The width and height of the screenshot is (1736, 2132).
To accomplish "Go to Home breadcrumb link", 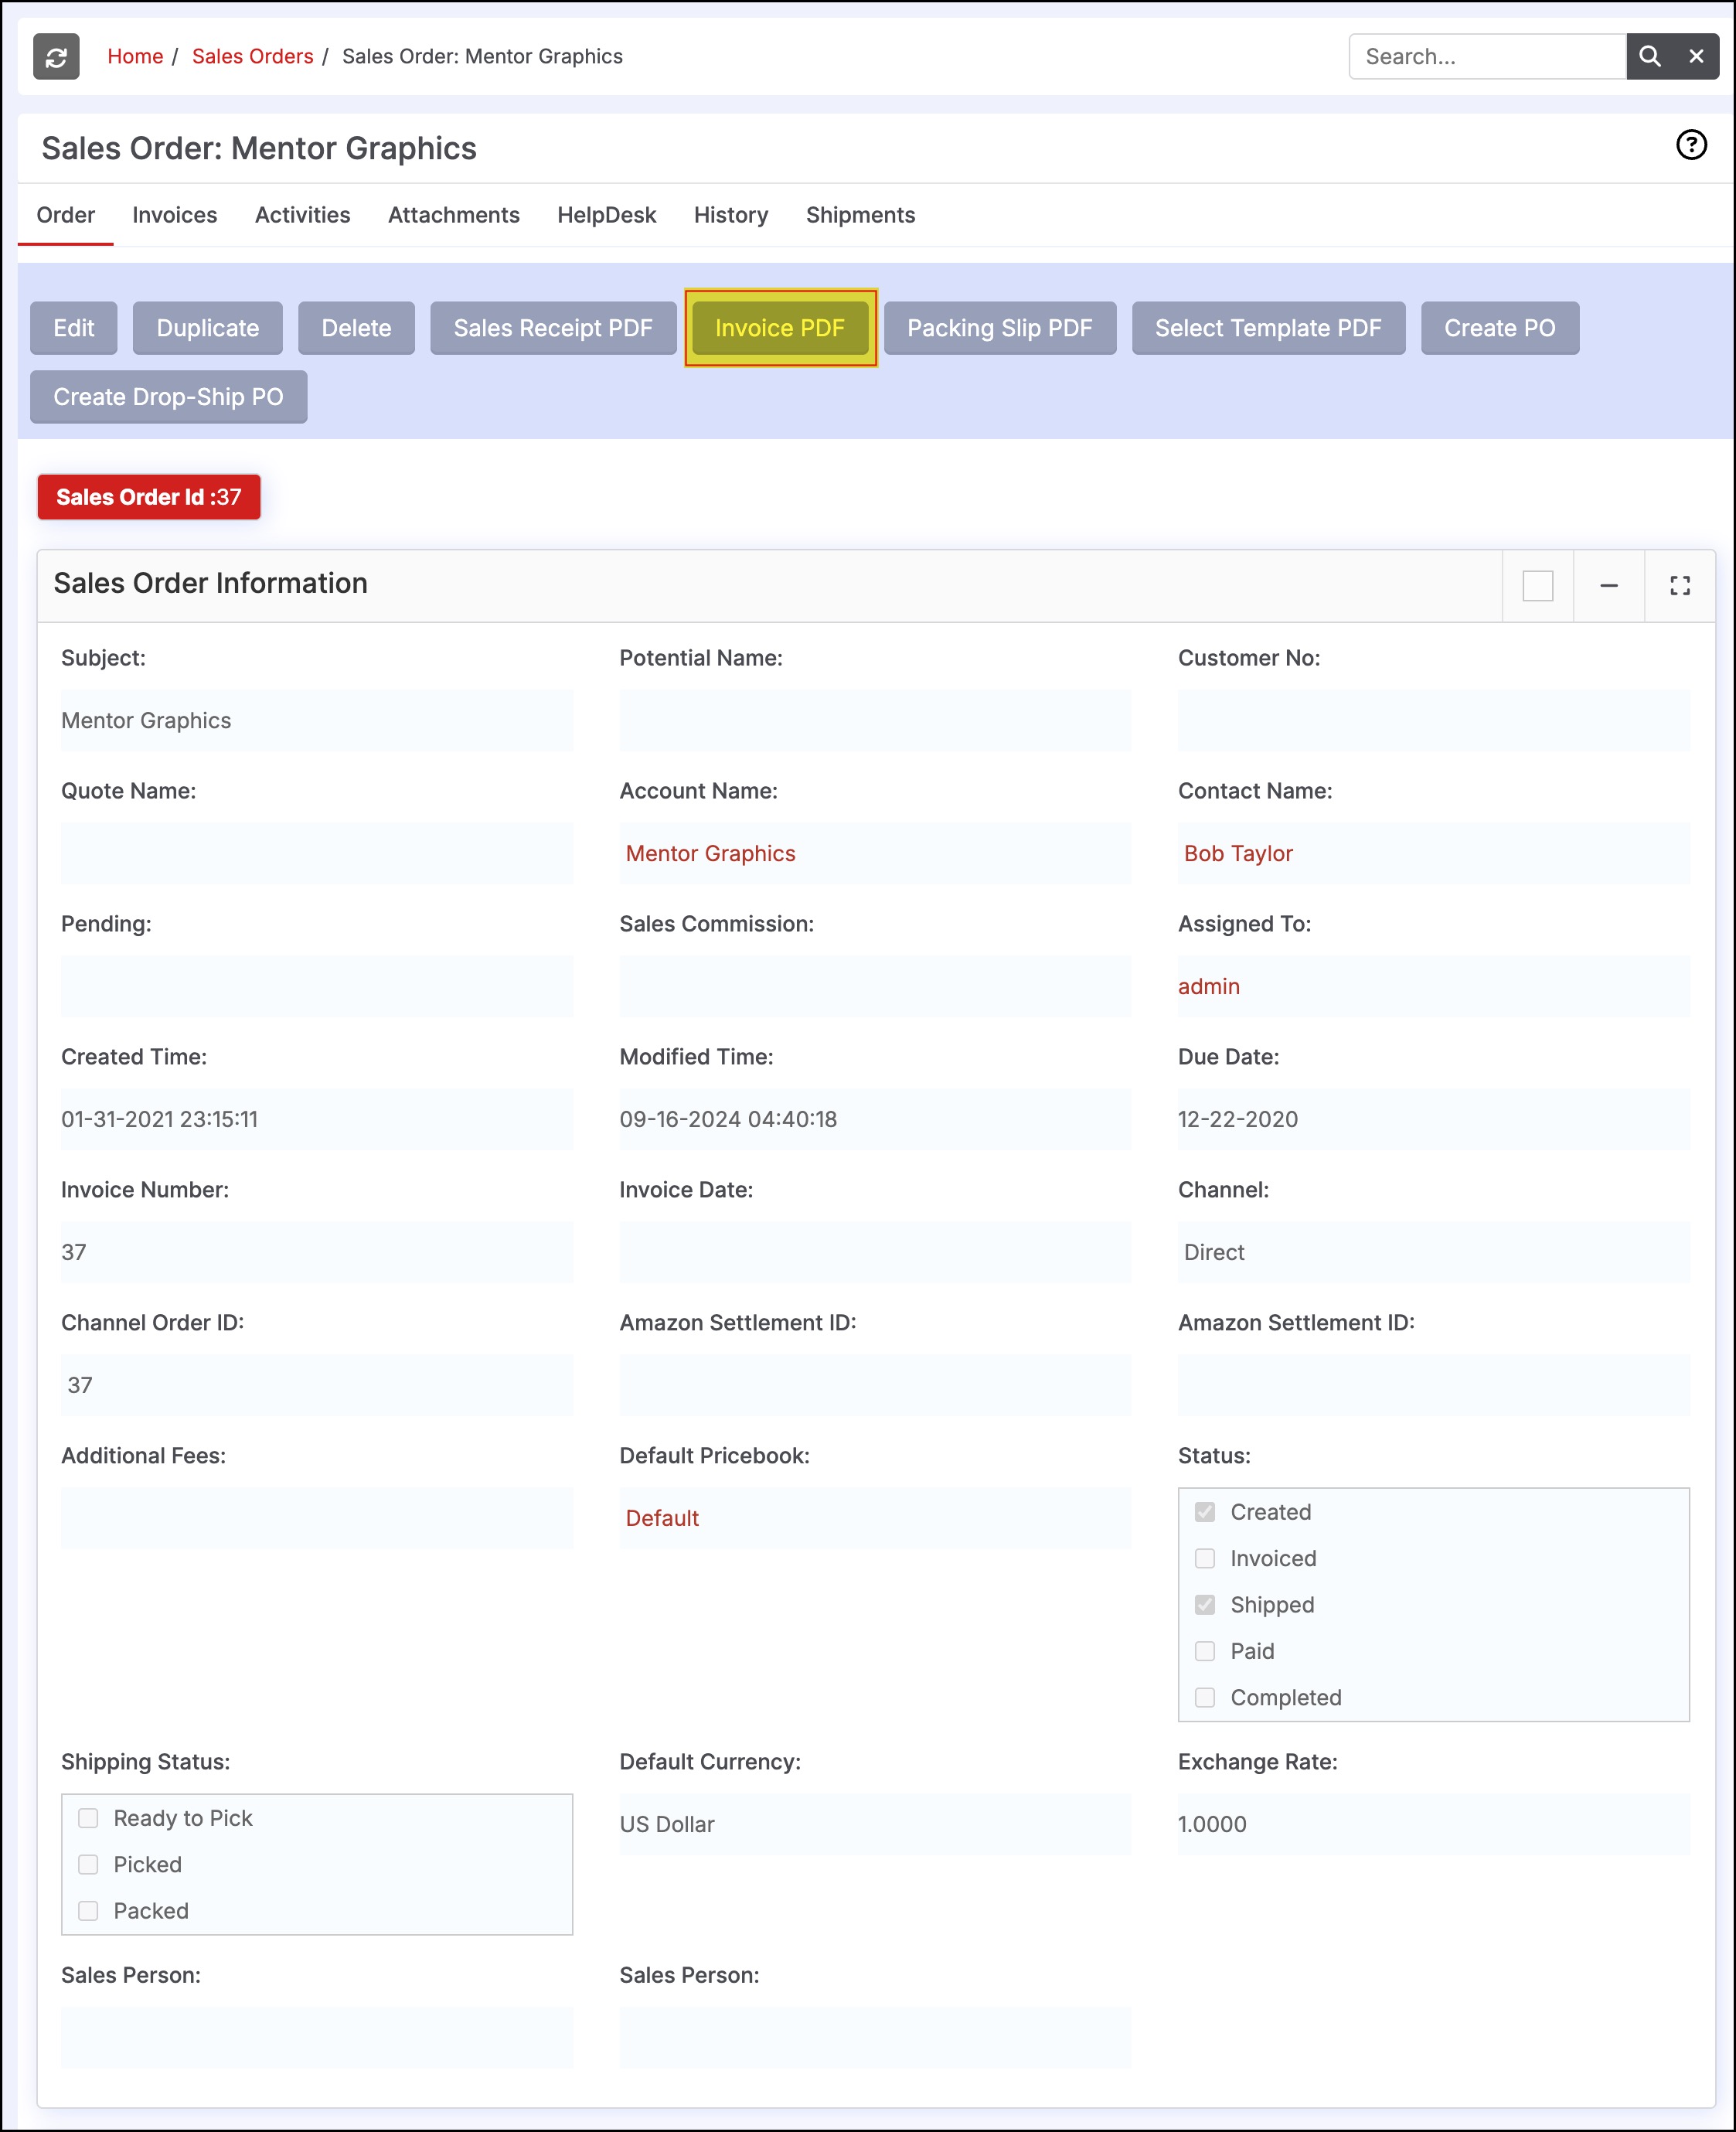I will point(135,57).
